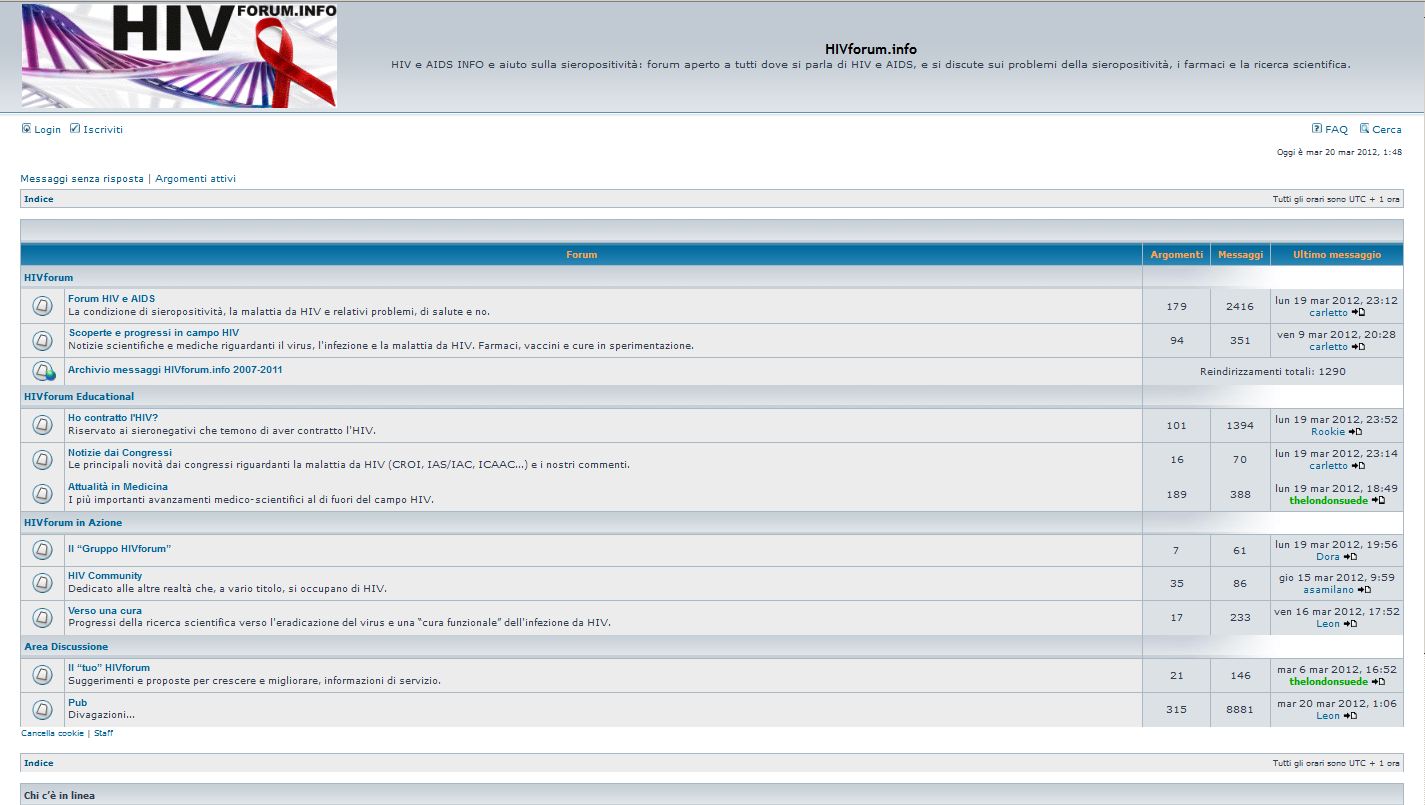The height and width of the screenshot is (805, 1425).
Task: Show Messaggi senza risposta
Action: pyautogui.click(x=82, y=179)
